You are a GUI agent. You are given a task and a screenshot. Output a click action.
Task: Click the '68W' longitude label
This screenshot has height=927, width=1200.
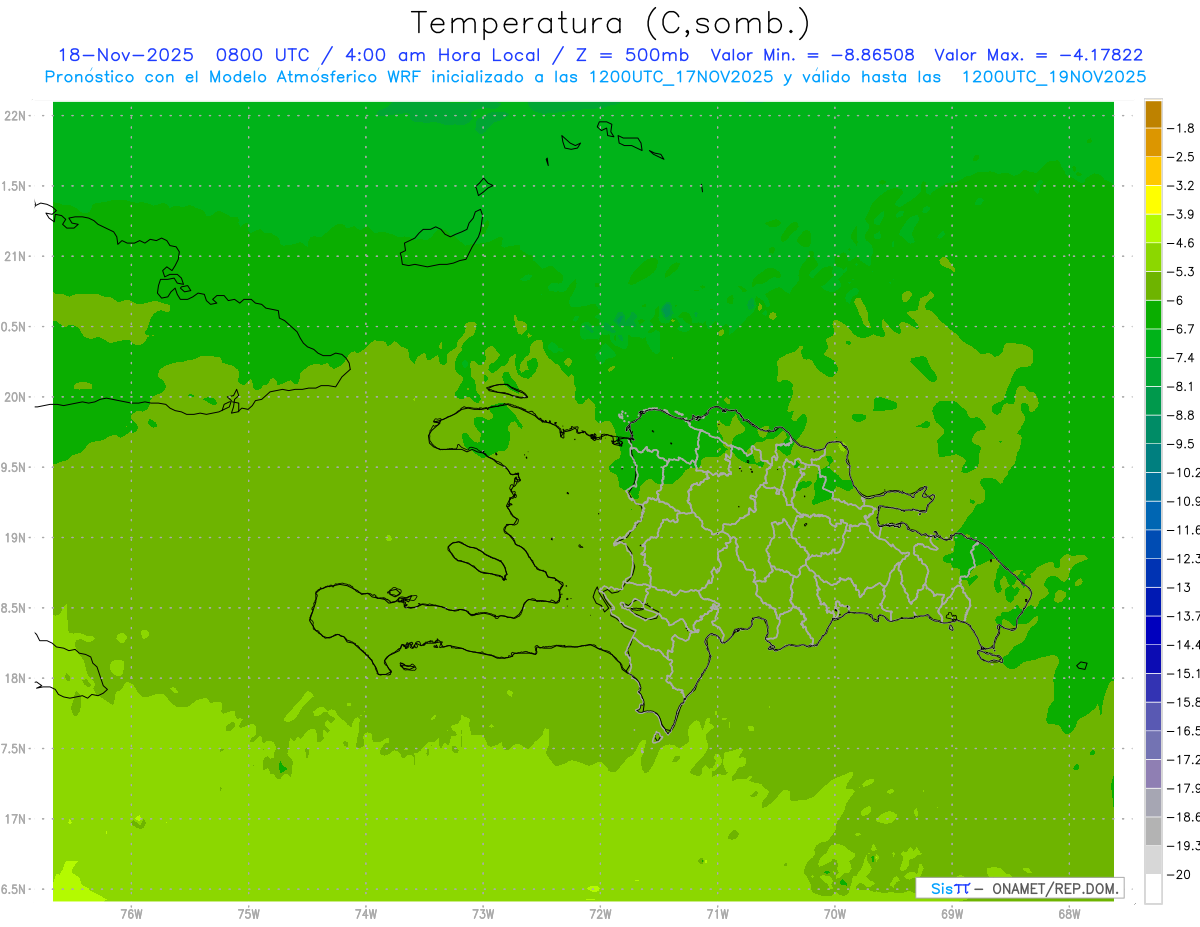click(x=1069, y=914)
